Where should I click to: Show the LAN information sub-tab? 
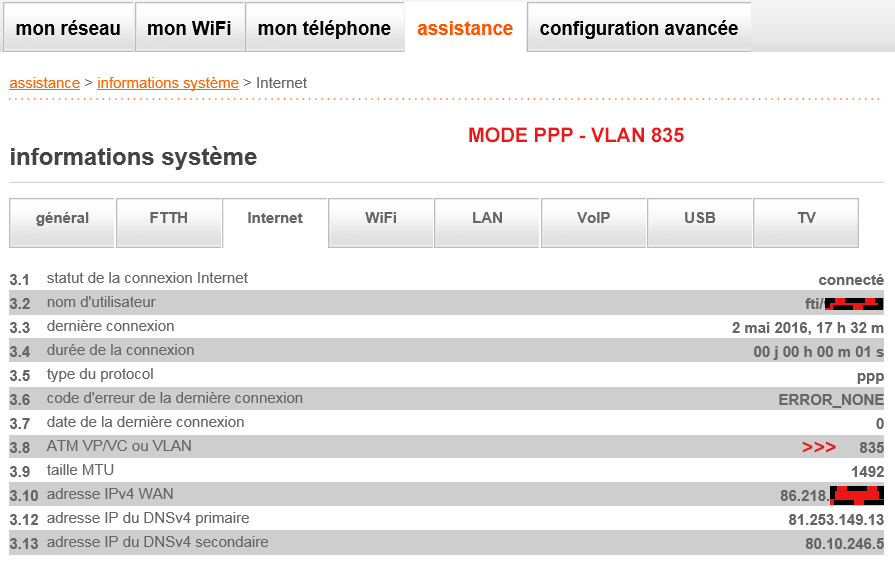coord(487,218)
